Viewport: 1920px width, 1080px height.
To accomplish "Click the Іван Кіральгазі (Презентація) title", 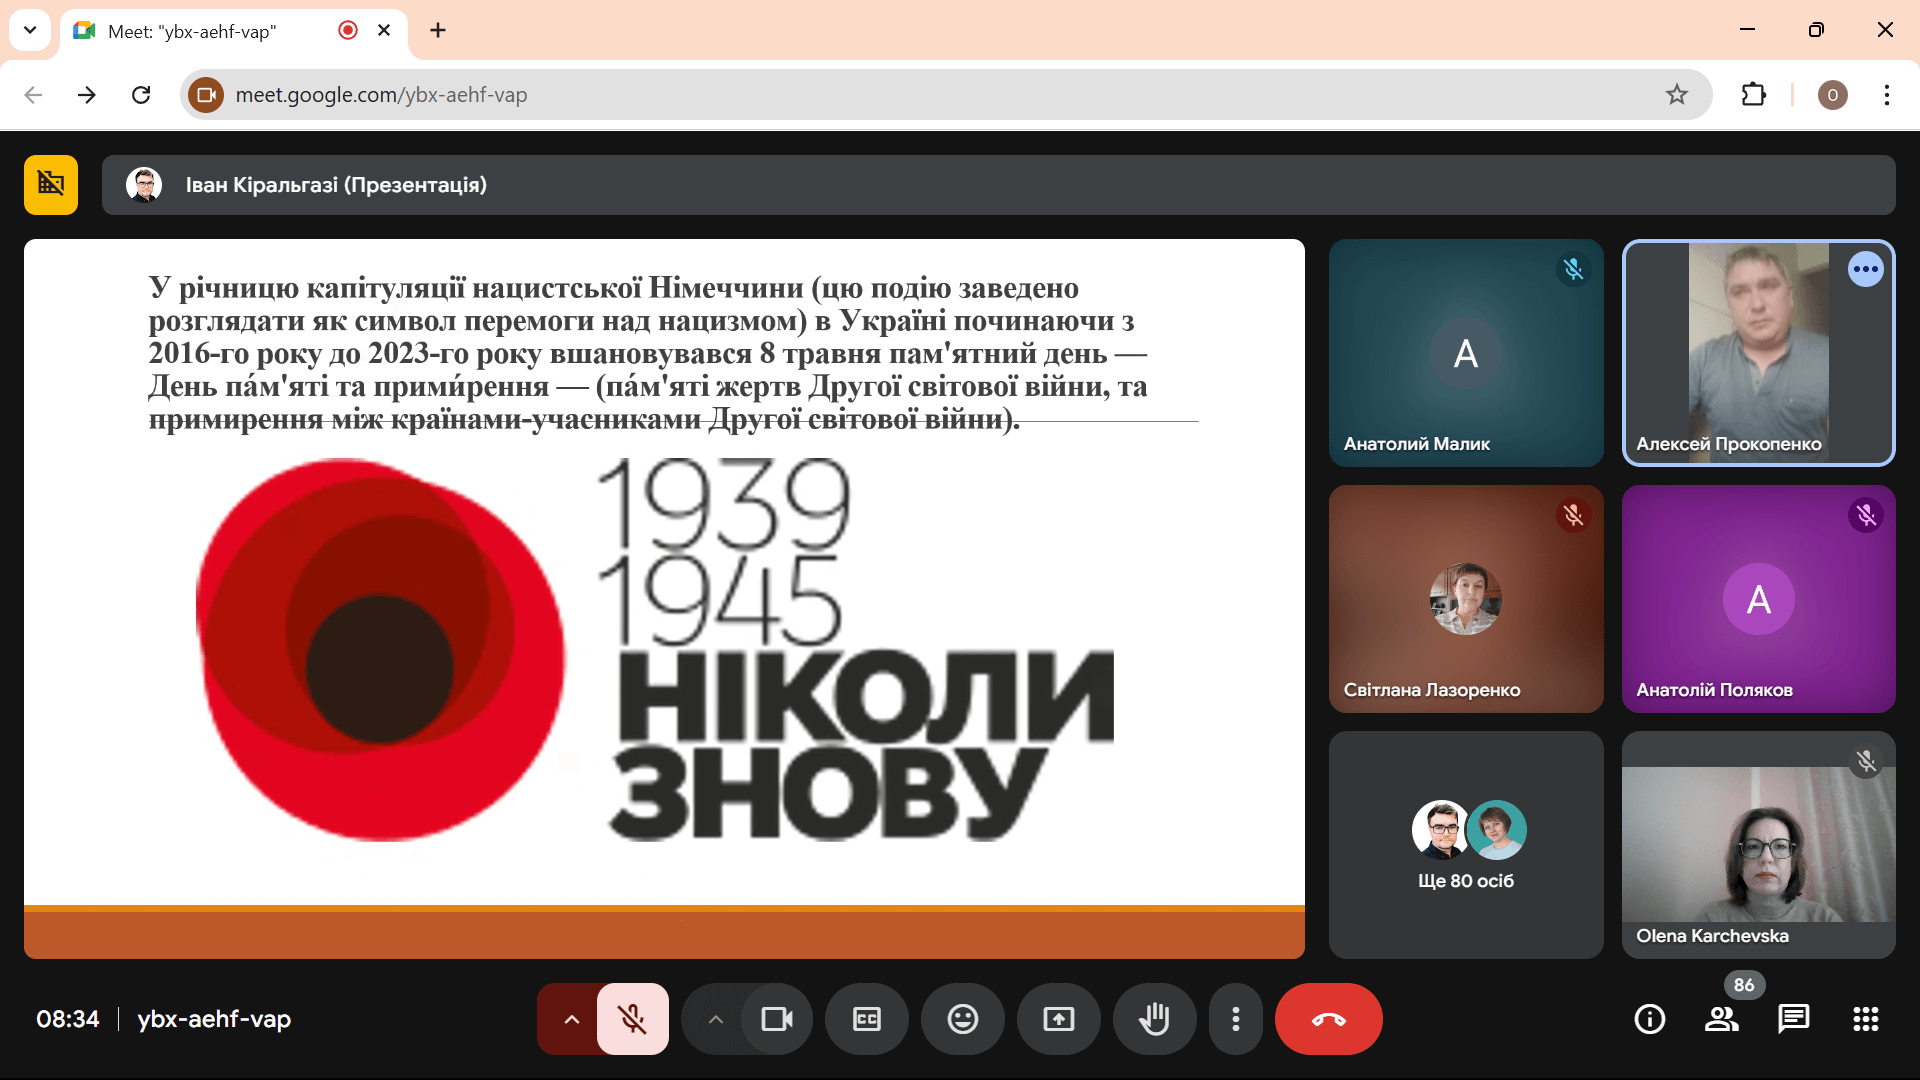I will pos(336,185).
